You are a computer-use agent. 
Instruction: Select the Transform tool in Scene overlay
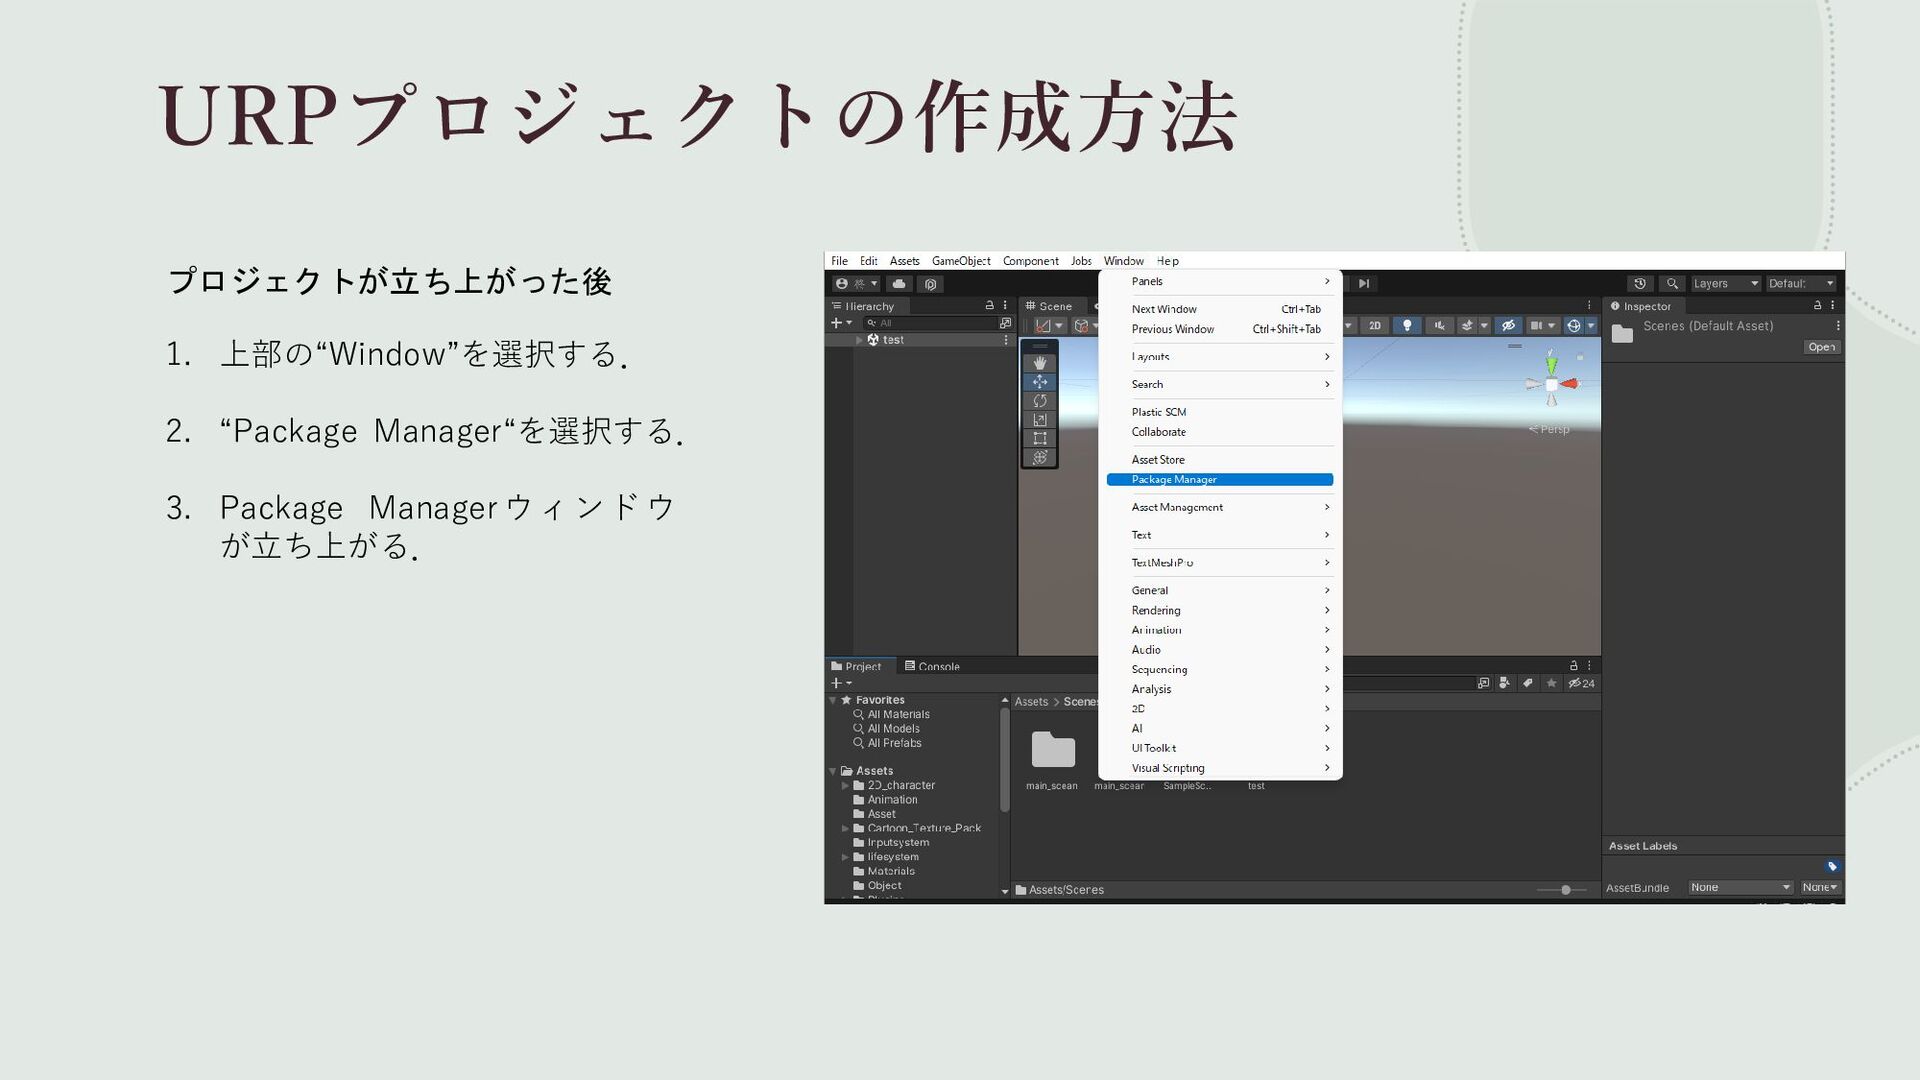click(1040, 457)
